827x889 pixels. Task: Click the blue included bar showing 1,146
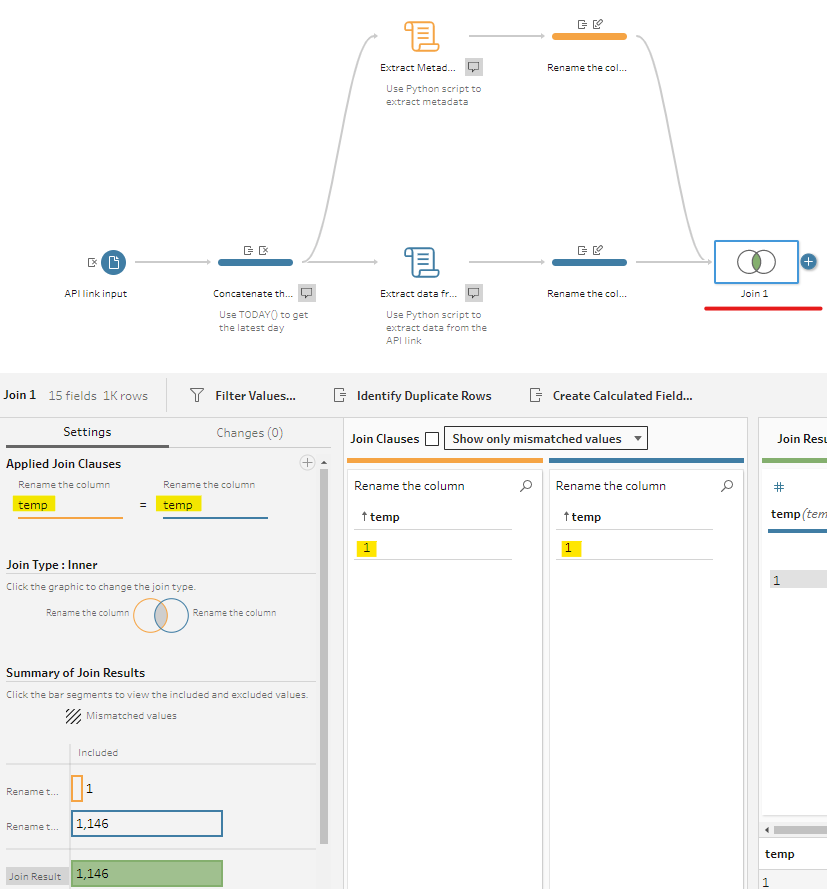147,823
